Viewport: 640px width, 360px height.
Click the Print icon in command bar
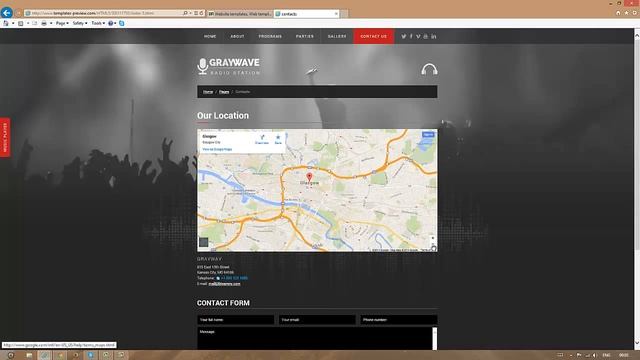(x=44, y=23)
